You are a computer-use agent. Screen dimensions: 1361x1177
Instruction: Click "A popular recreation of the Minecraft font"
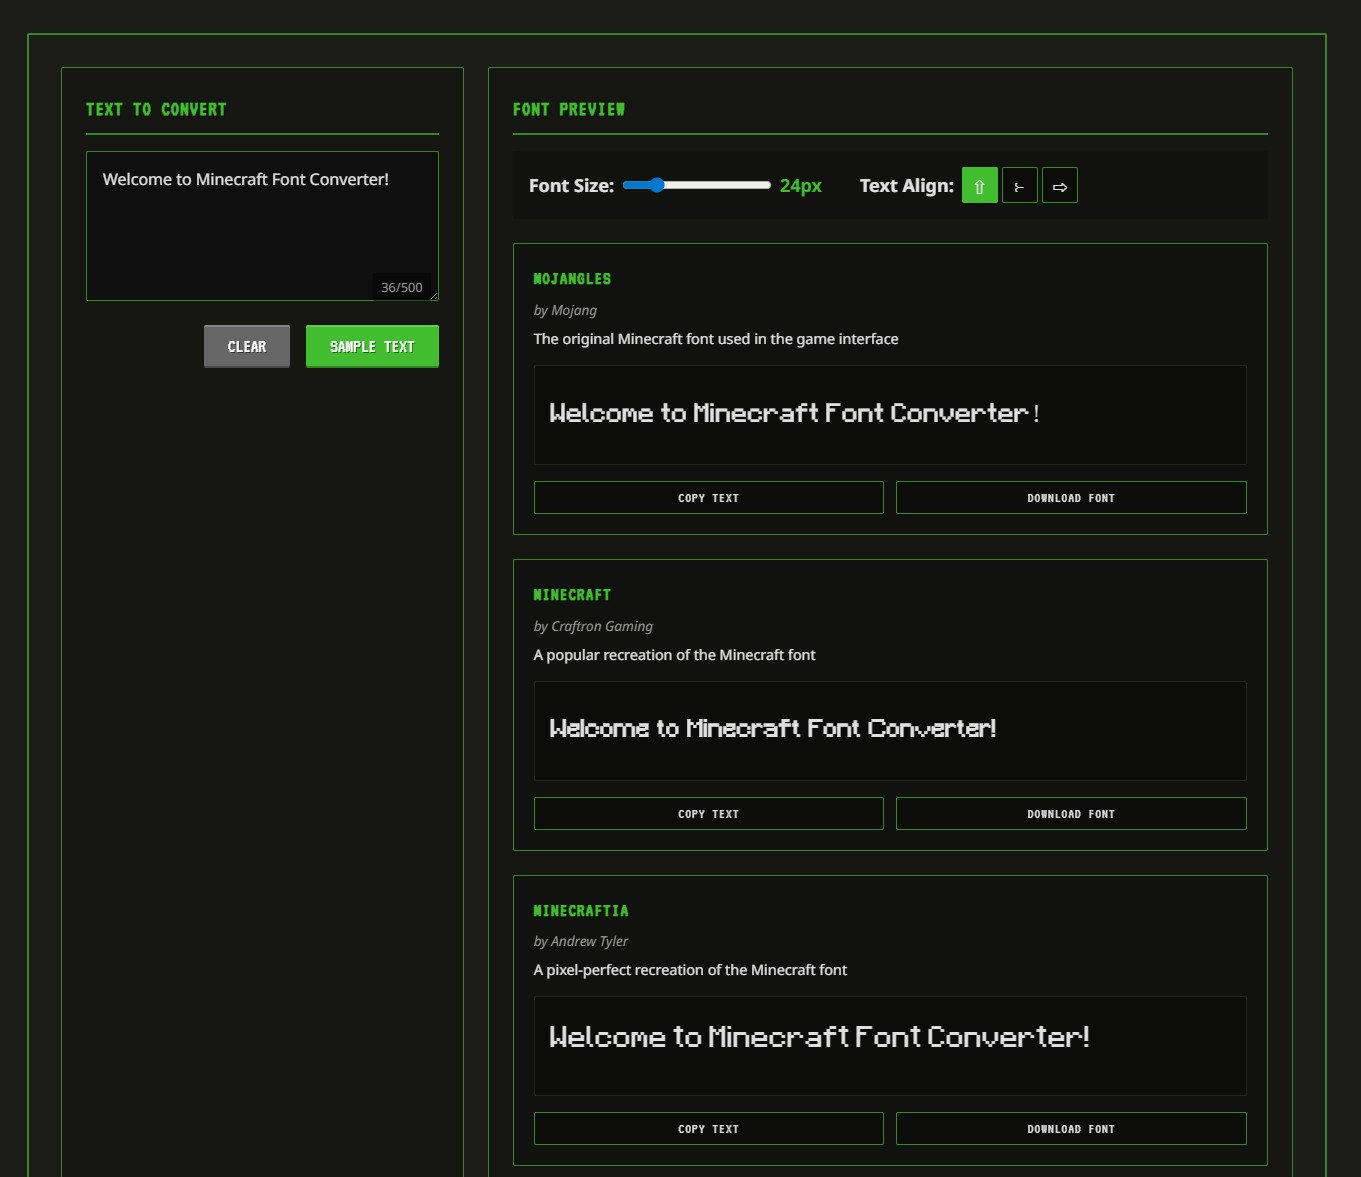click(x=675, y=654)
